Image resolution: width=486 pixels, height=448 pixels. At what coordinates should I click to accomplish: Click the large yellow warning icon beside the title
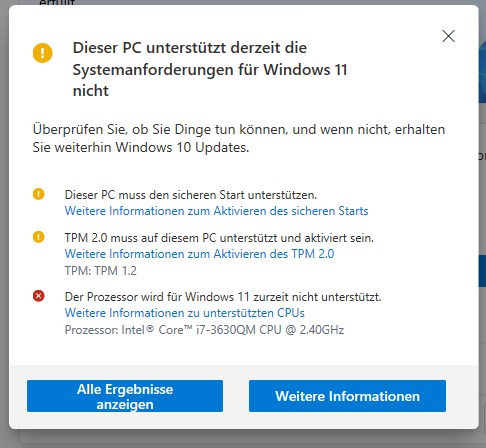(43, 53)
